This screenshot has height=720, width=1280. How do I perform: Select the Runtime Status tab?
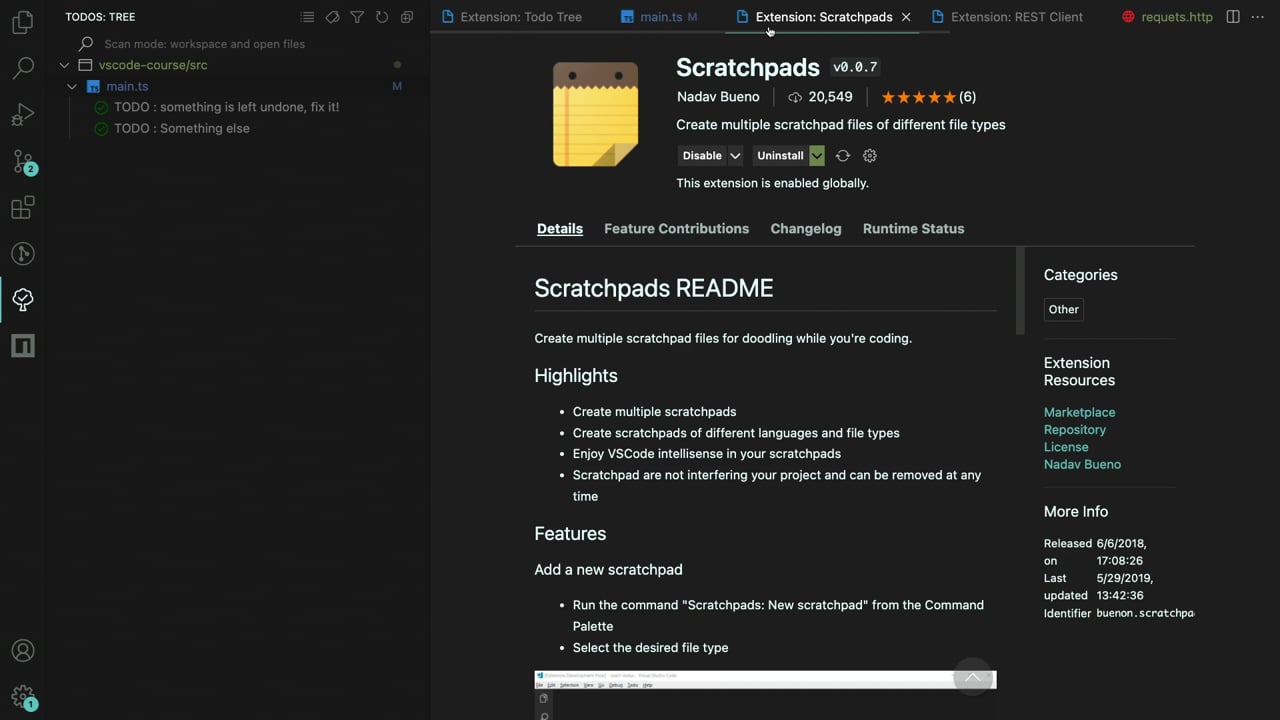(913, 229)
